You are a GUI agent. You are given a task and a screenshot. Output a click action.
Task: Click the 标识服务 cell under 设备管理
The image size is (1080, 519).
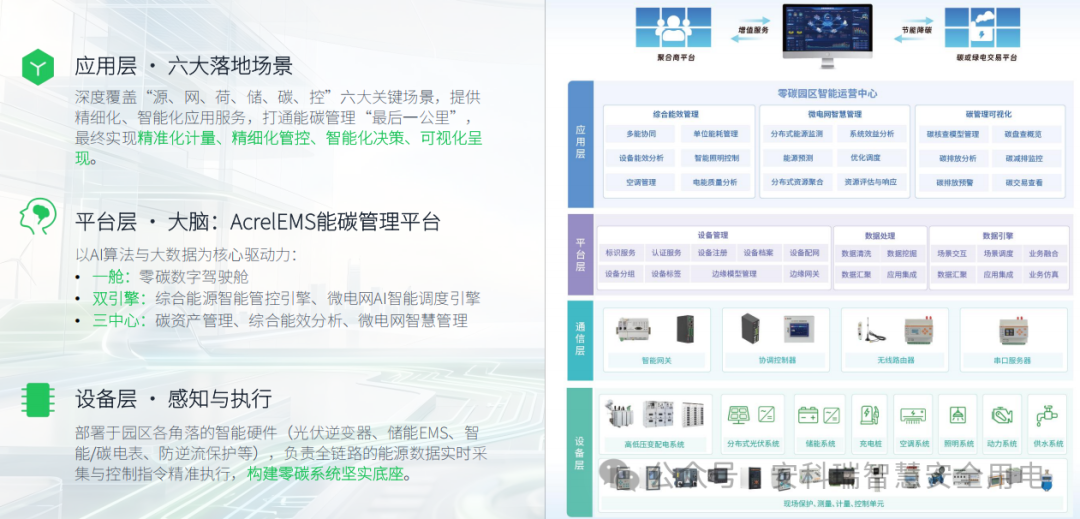pos(620,253)
